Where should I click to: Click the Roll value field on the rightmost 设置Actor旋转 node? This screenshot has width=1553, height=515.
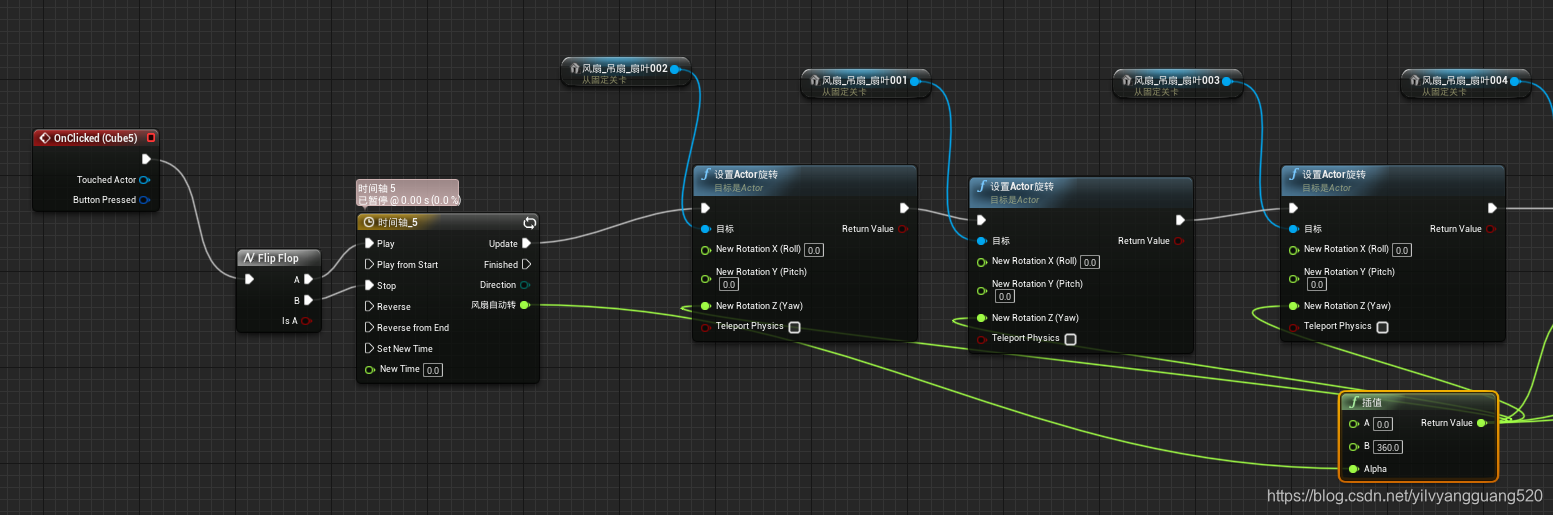[x=1402, y=250]
